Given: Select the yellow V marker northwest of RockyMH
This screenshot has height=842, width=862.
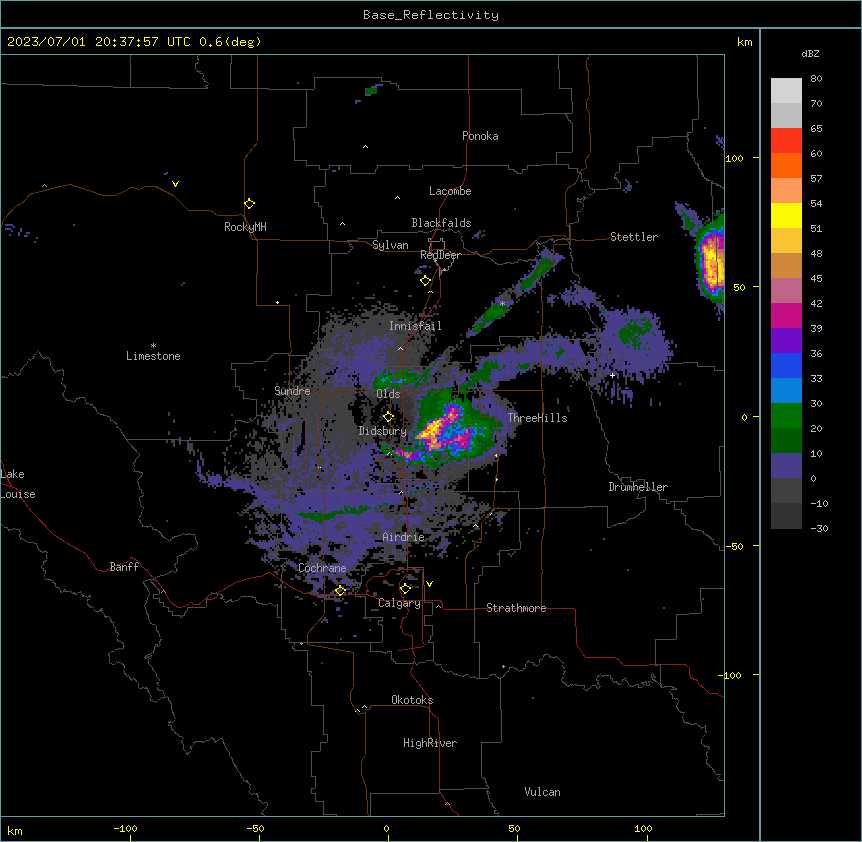Looking at the screenshot, I should tap(175, 184).
